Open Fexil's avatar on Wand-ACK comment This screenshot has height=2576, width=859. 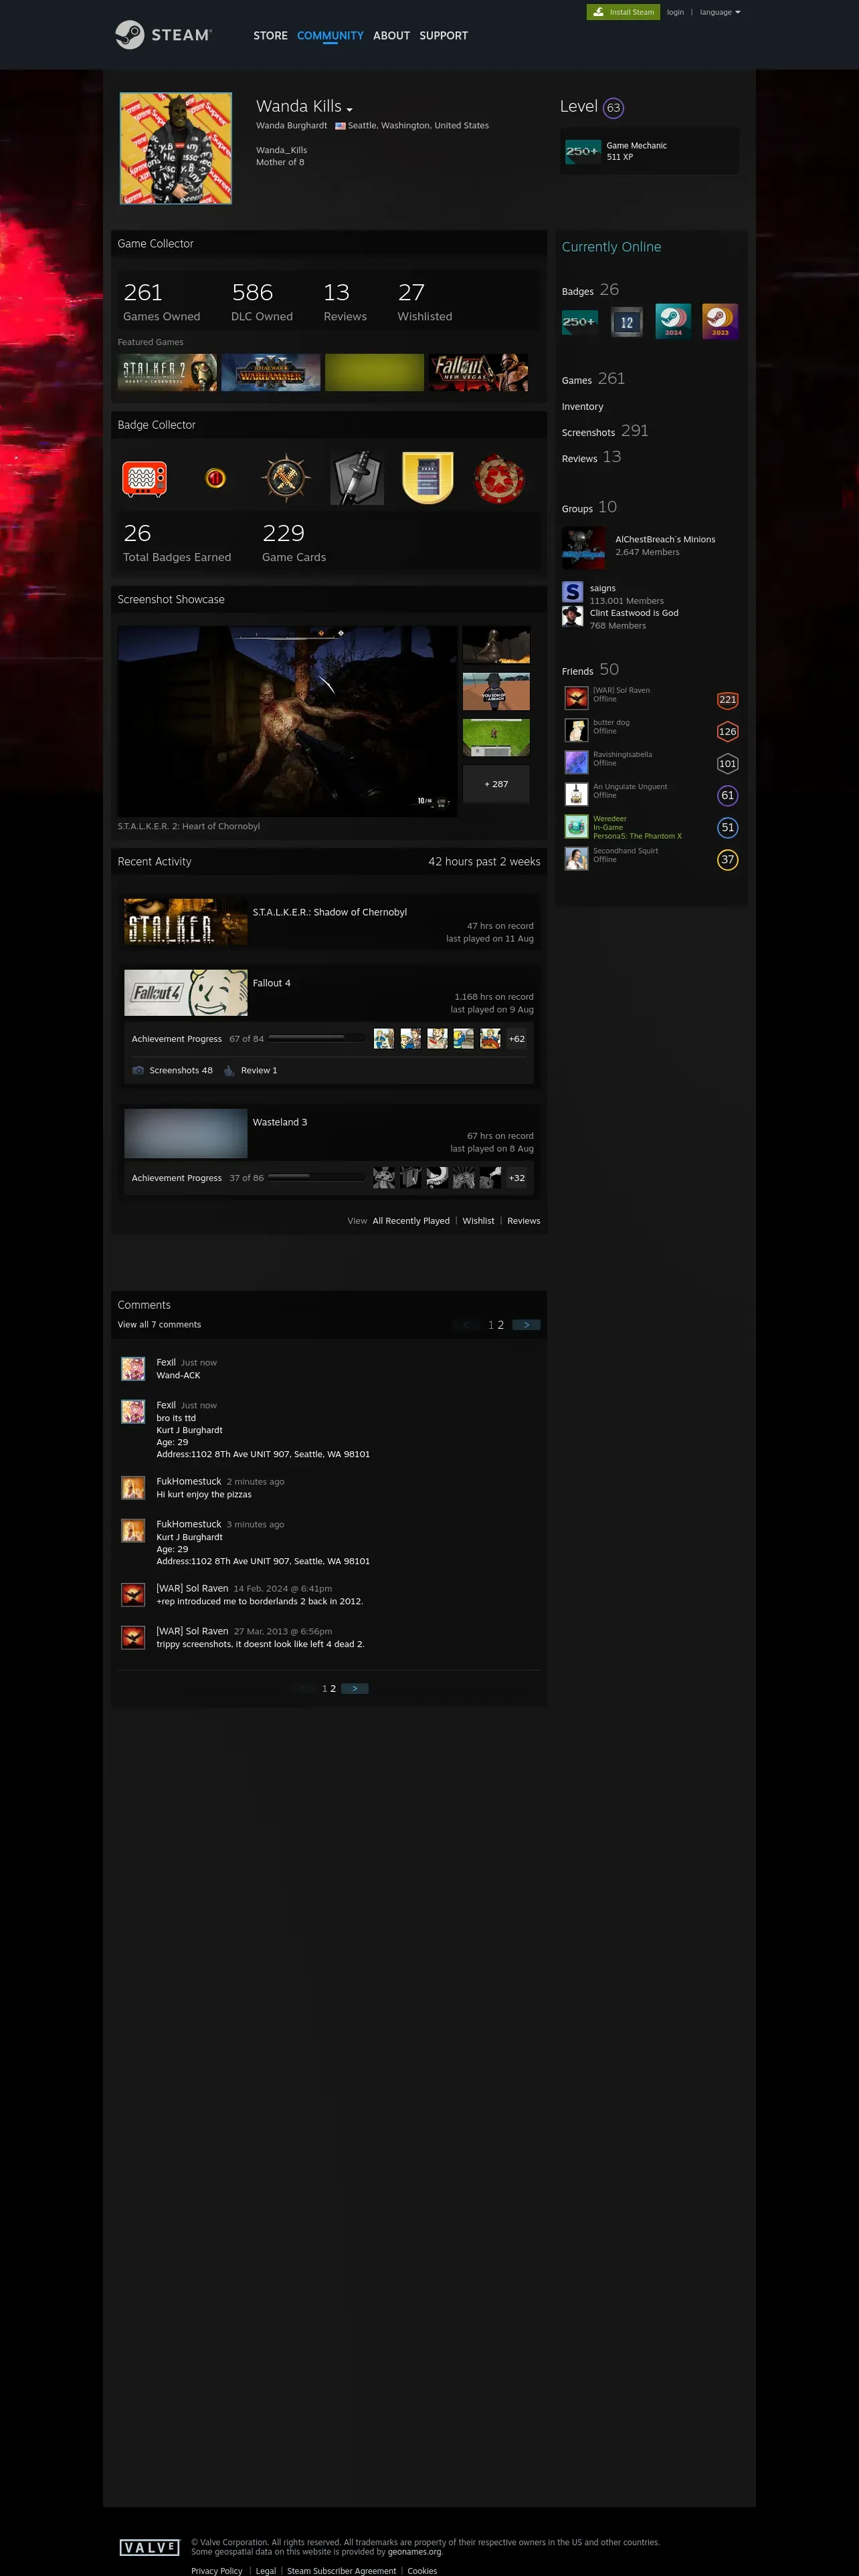[x=133, y=1369]
